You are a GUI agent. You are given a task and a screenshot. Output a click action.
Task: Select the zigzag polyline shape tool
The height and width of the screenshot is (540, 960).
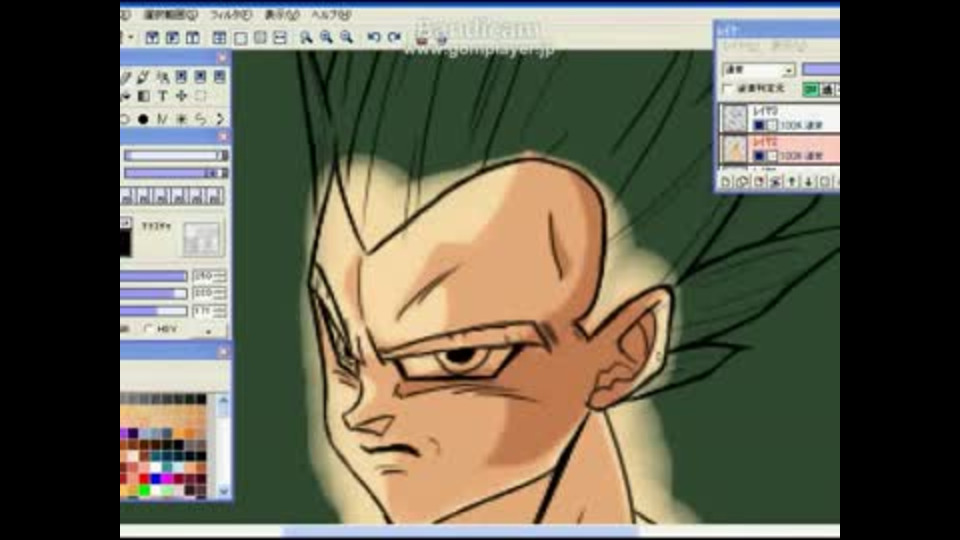click(162, 119)
